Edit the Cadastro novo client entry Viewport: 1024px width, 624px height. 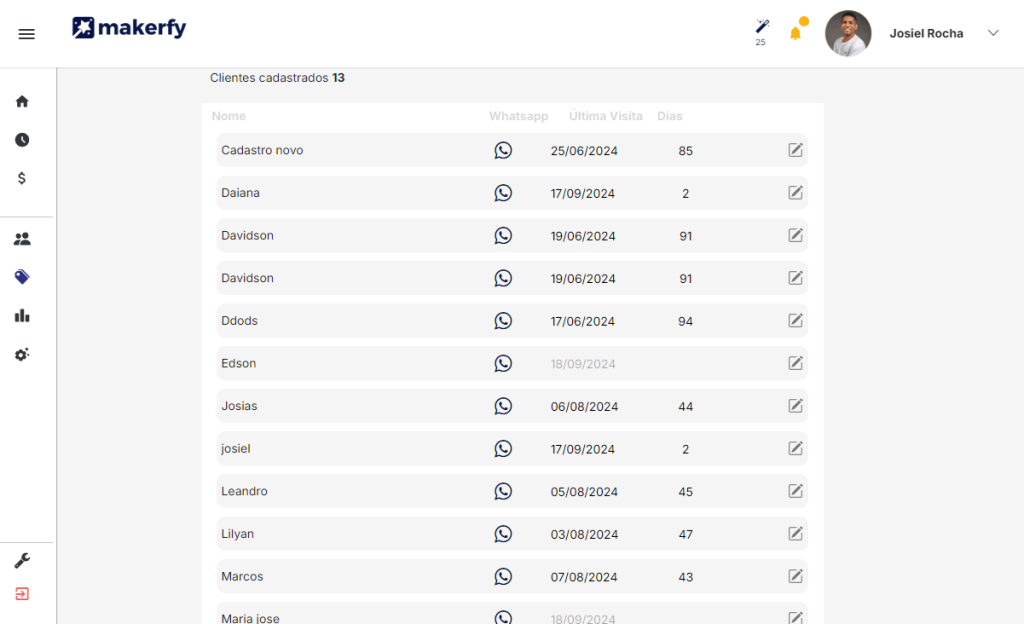(x=795, y=150)
